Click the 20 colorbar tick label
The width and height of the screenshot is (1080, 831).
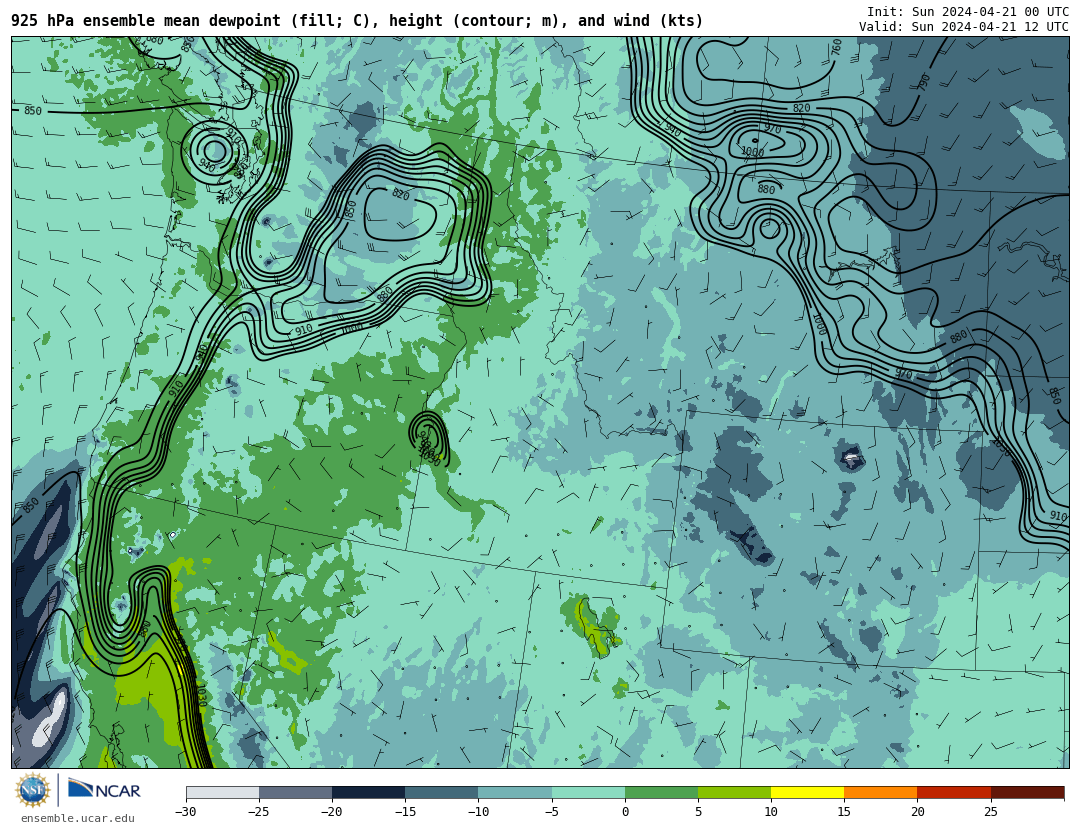click(x=917, y=812)
